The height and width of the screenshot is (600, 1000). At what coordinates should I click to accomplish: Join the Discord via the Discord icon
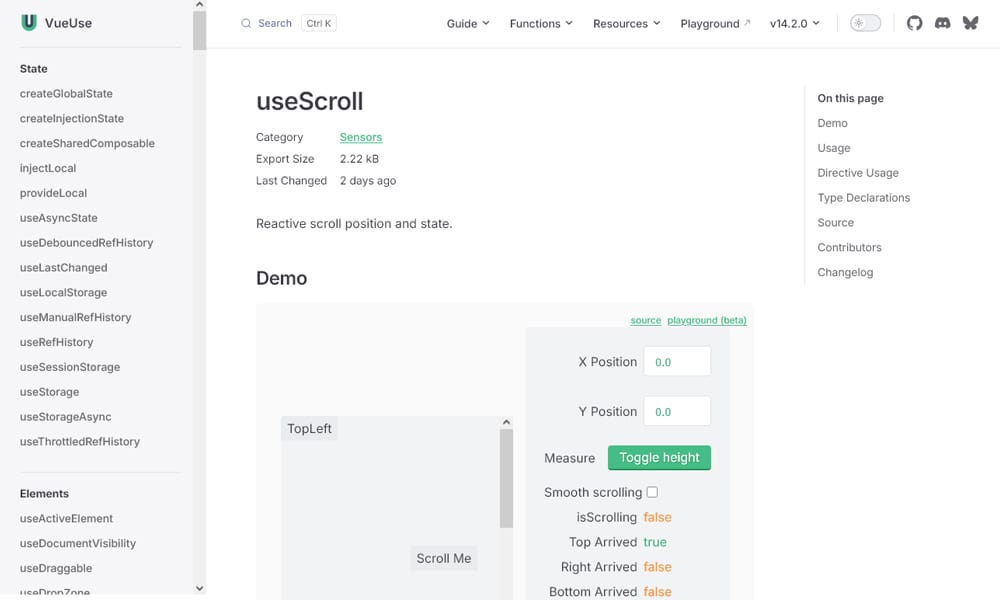pyautogui.click(x=942, y=22)
